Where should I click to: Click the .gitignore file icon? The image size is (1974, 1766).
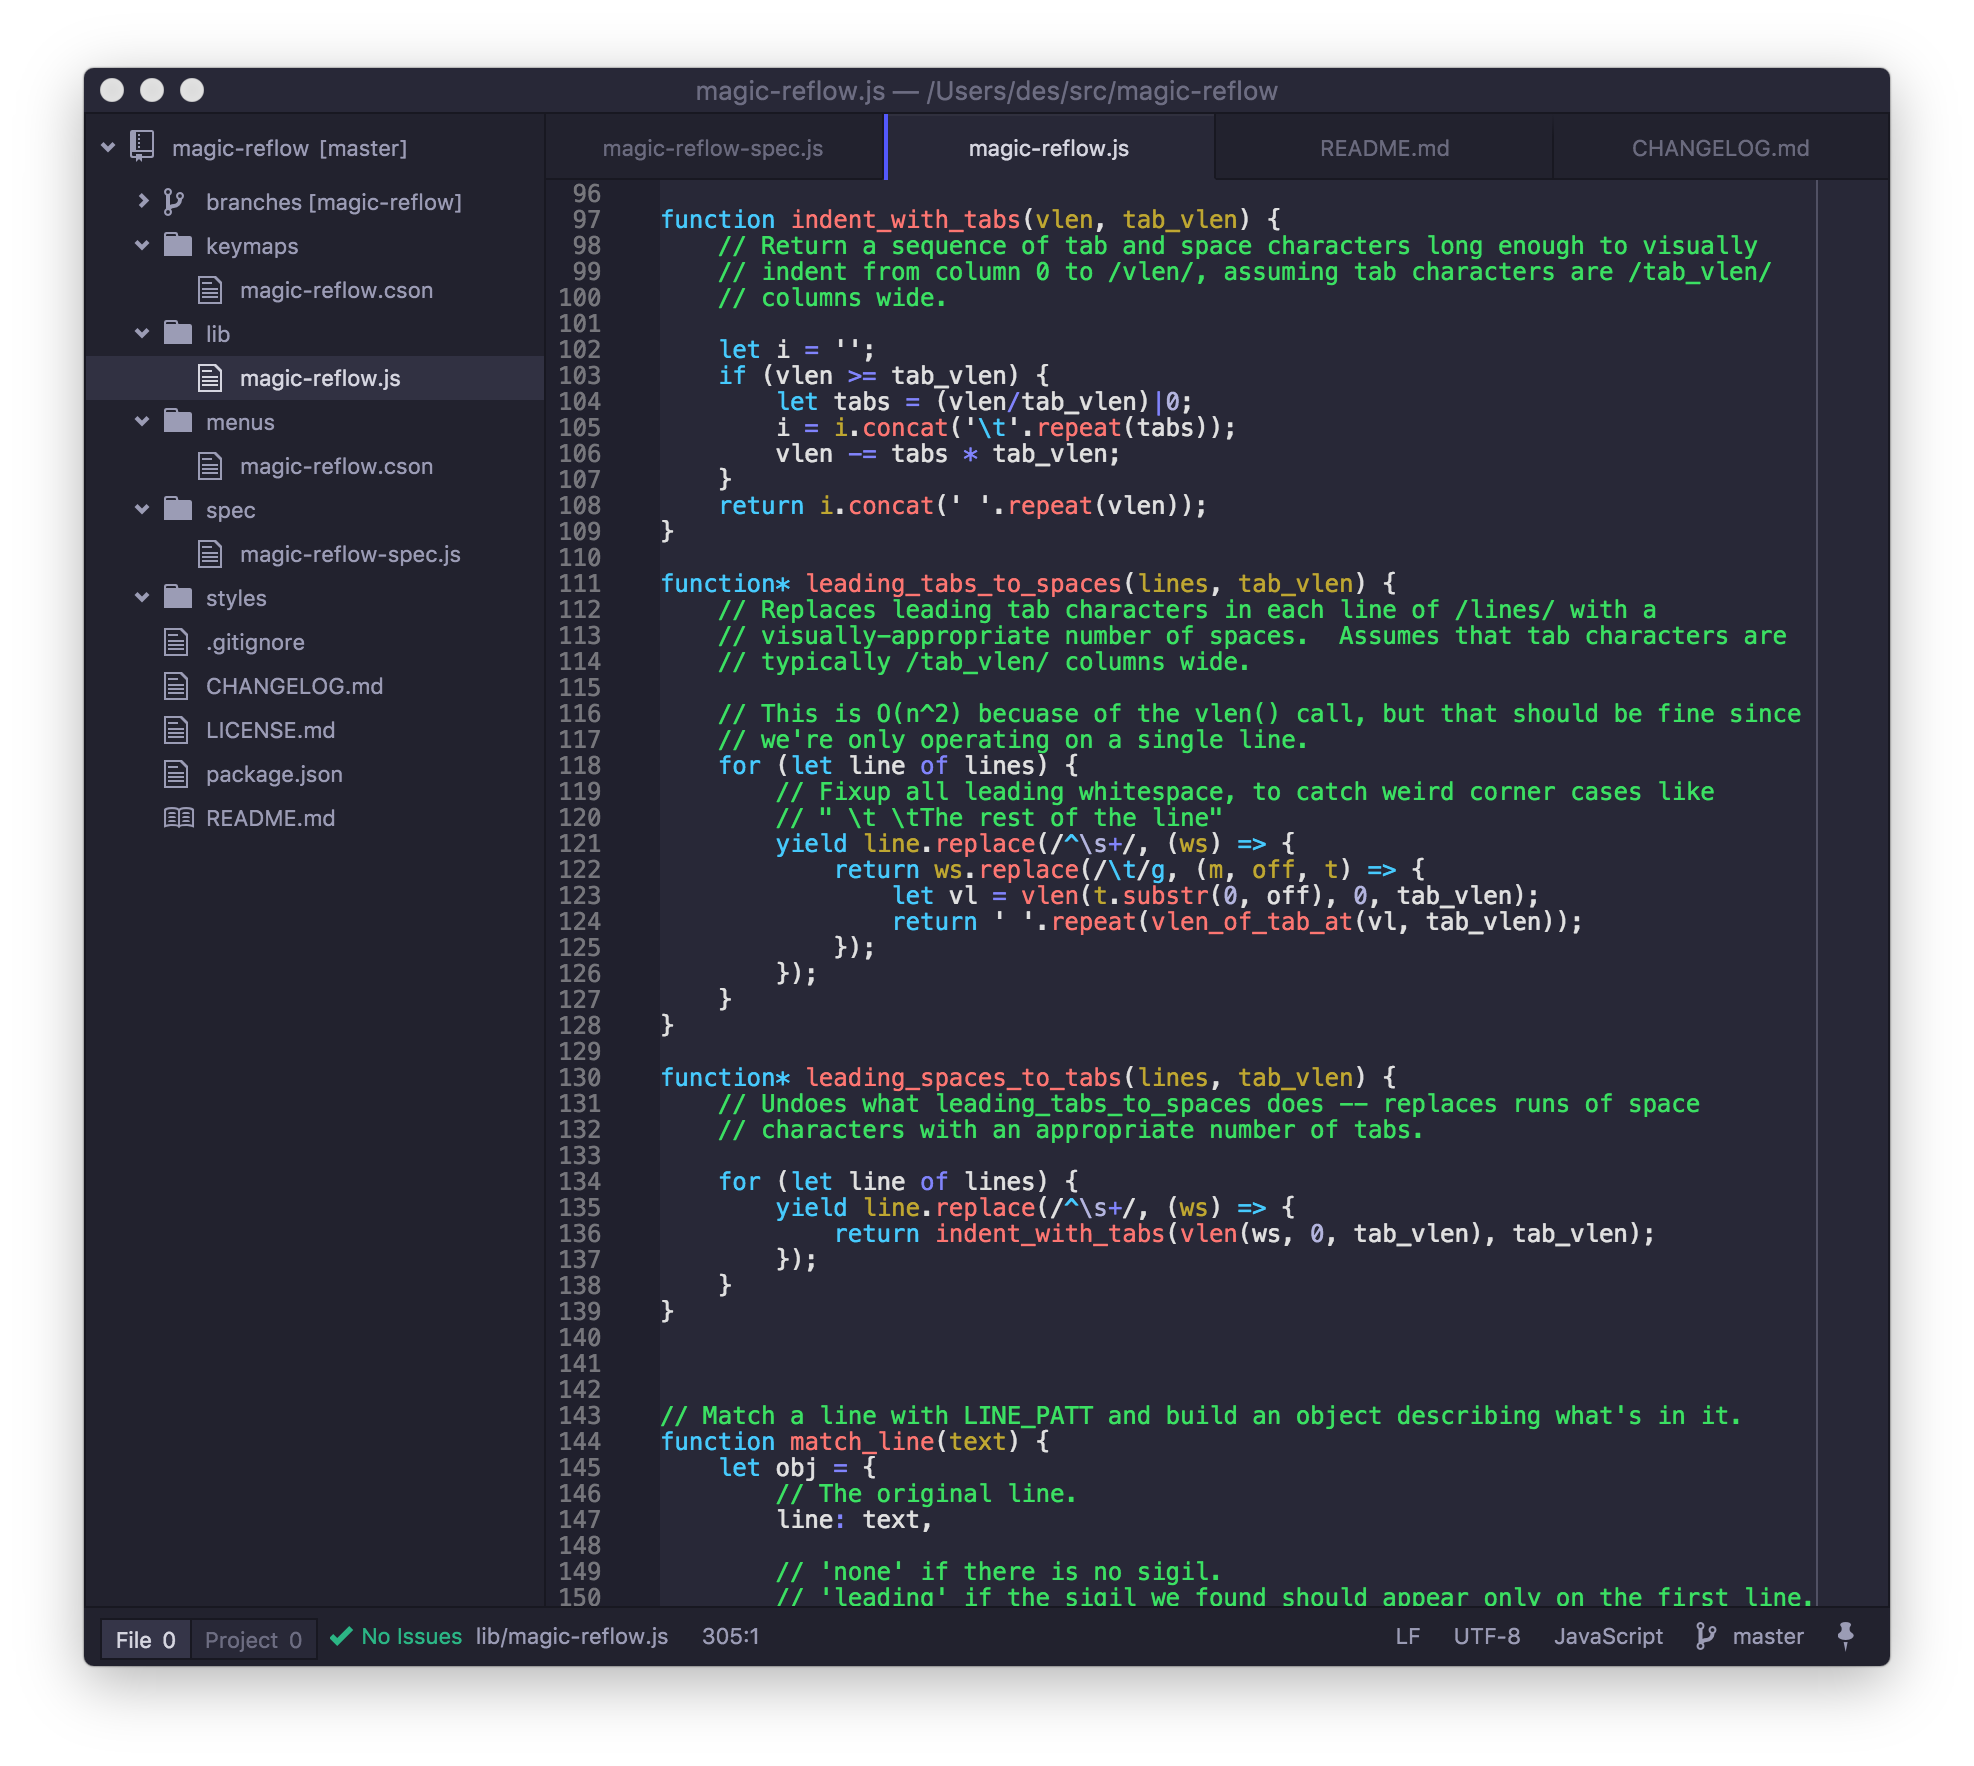coord(176,642)
